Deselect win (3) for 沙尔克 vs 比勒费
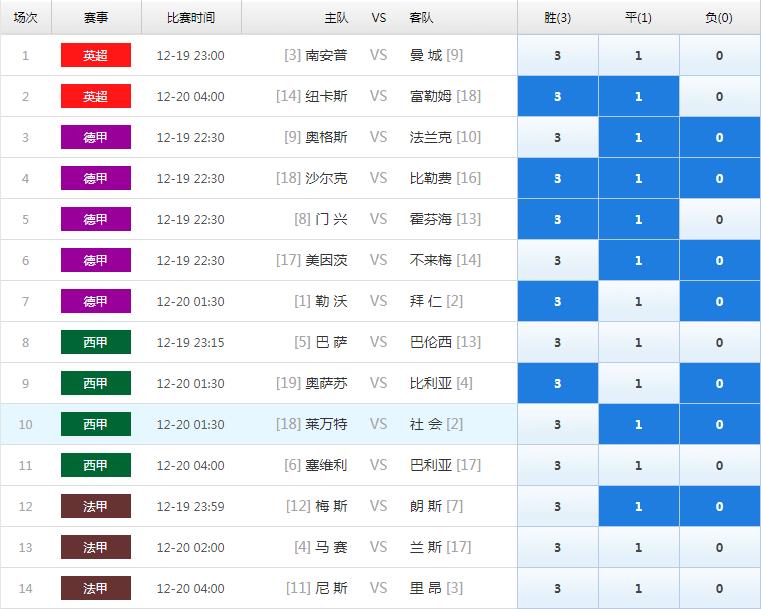Image resolution: width=761 pixels, height=609 pixels. coord(558,178)
